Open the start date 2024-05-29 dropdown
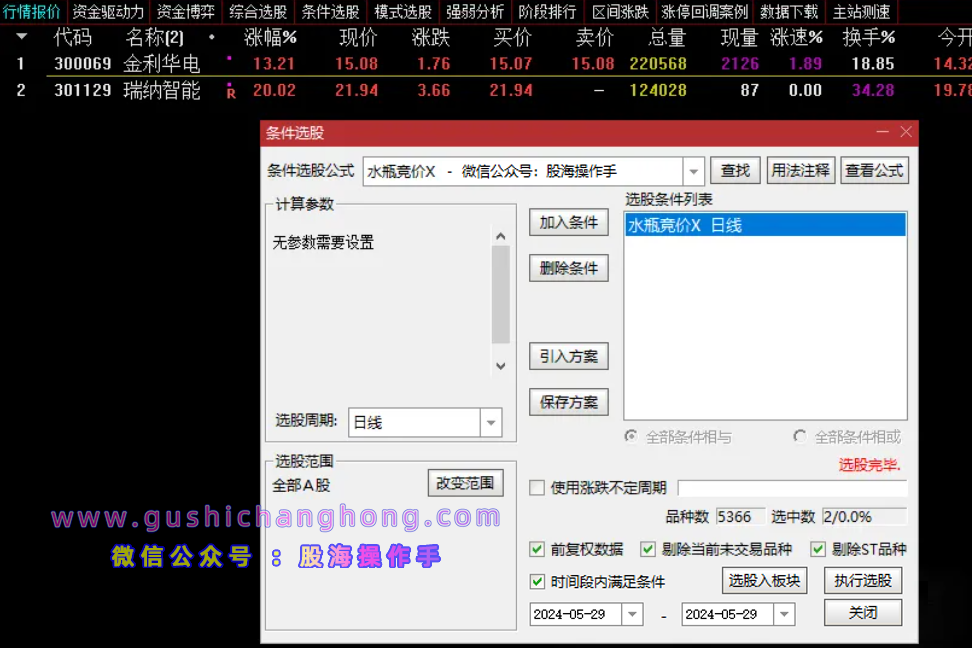The image size is (972, 648). click(x=632, y=614)
